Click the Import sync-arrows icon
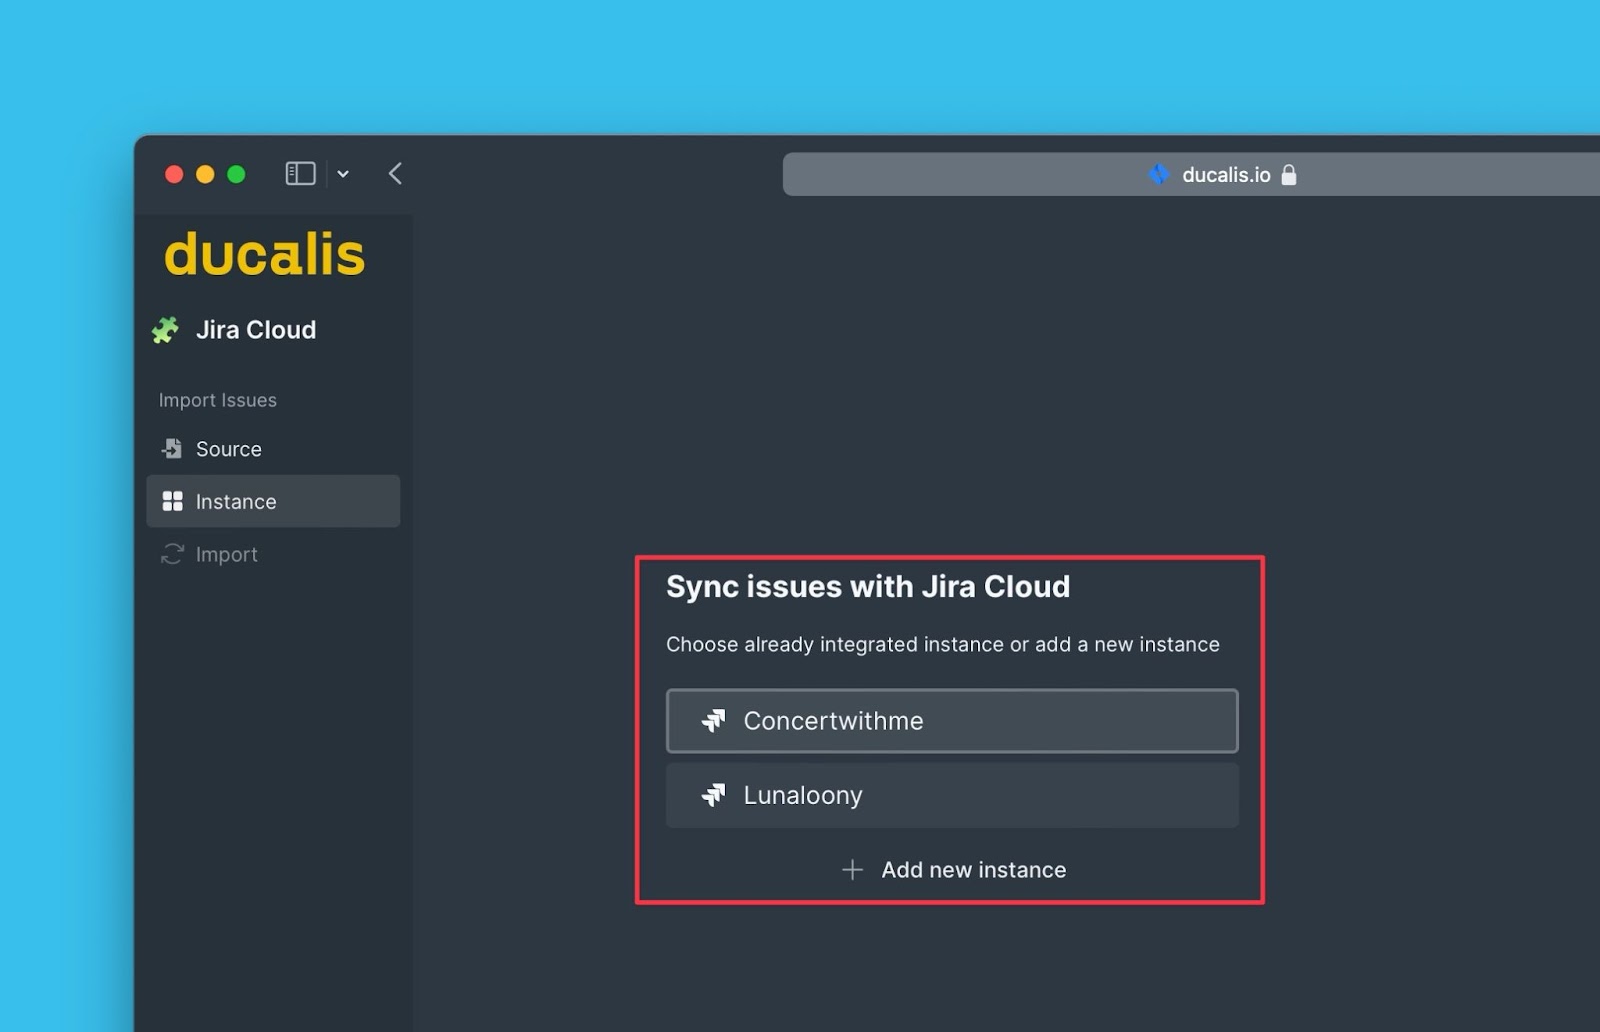 click(172, 554)
